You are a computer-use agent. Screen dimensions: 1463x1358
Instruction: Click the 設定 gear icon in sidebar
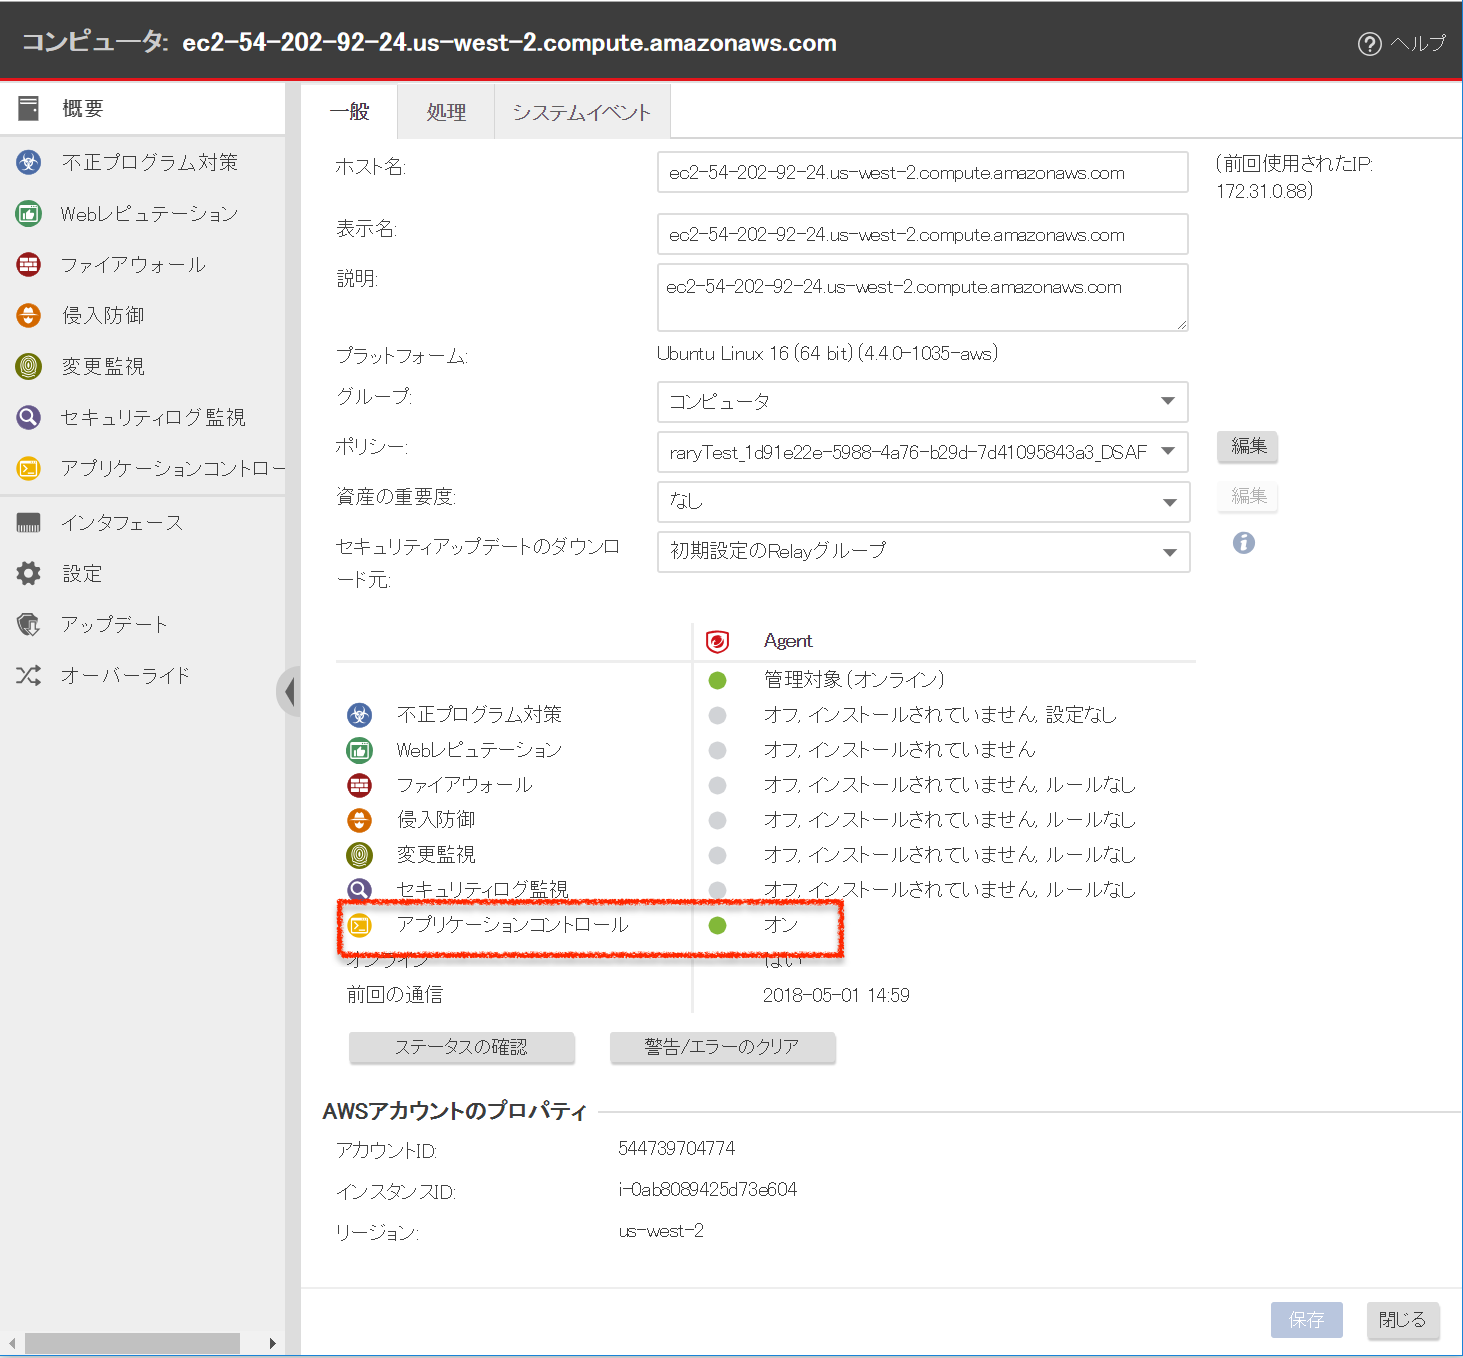point(29,573)
